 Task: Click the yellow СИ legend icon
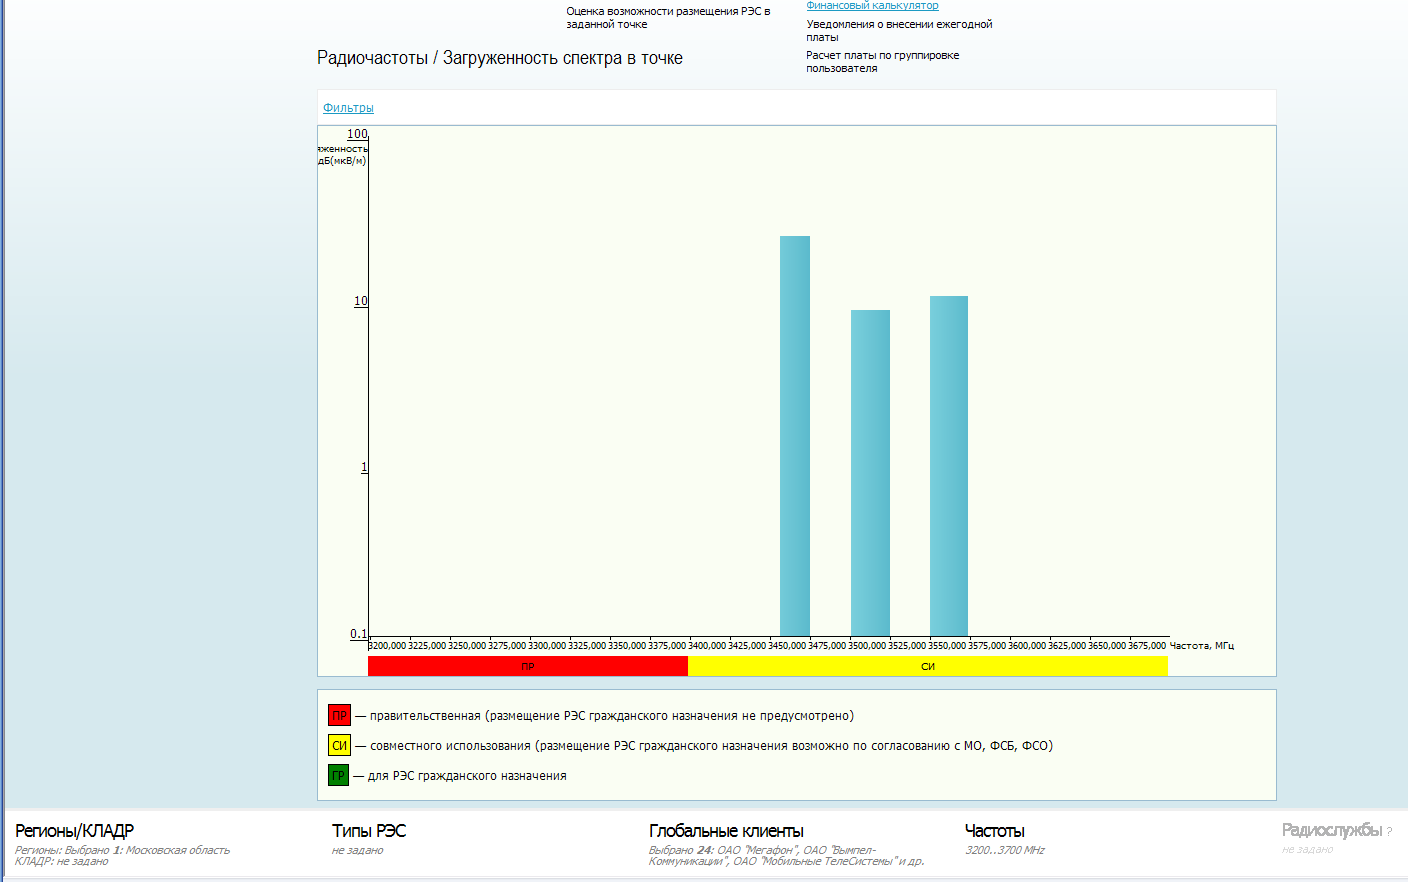[339, 746]
